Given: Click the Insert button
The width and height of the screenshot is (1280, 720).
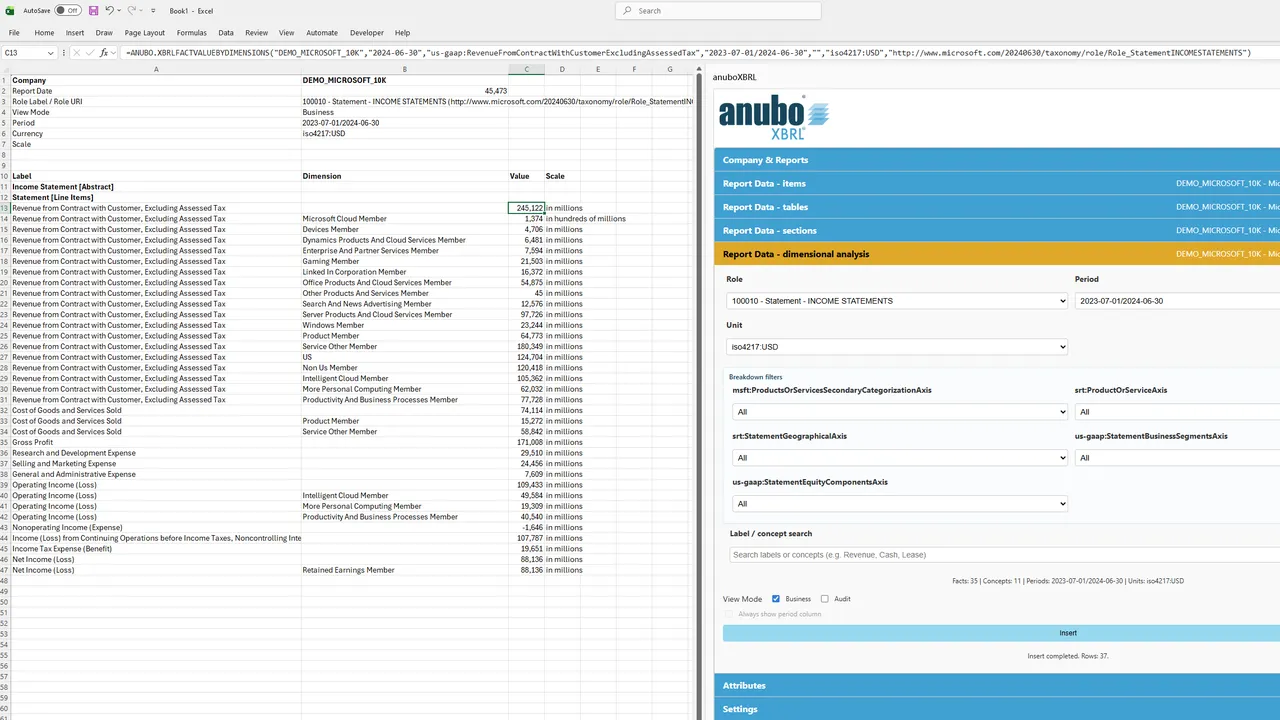Looking at the screenshot, I should [1002, 633].
